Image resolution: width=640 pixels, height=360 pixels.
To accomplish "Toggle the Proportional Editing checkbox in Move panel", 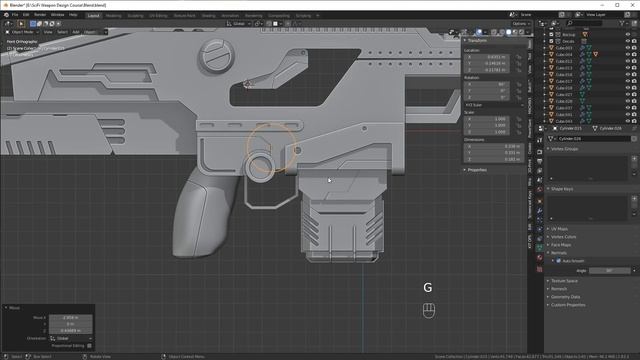I will (89, 346).
